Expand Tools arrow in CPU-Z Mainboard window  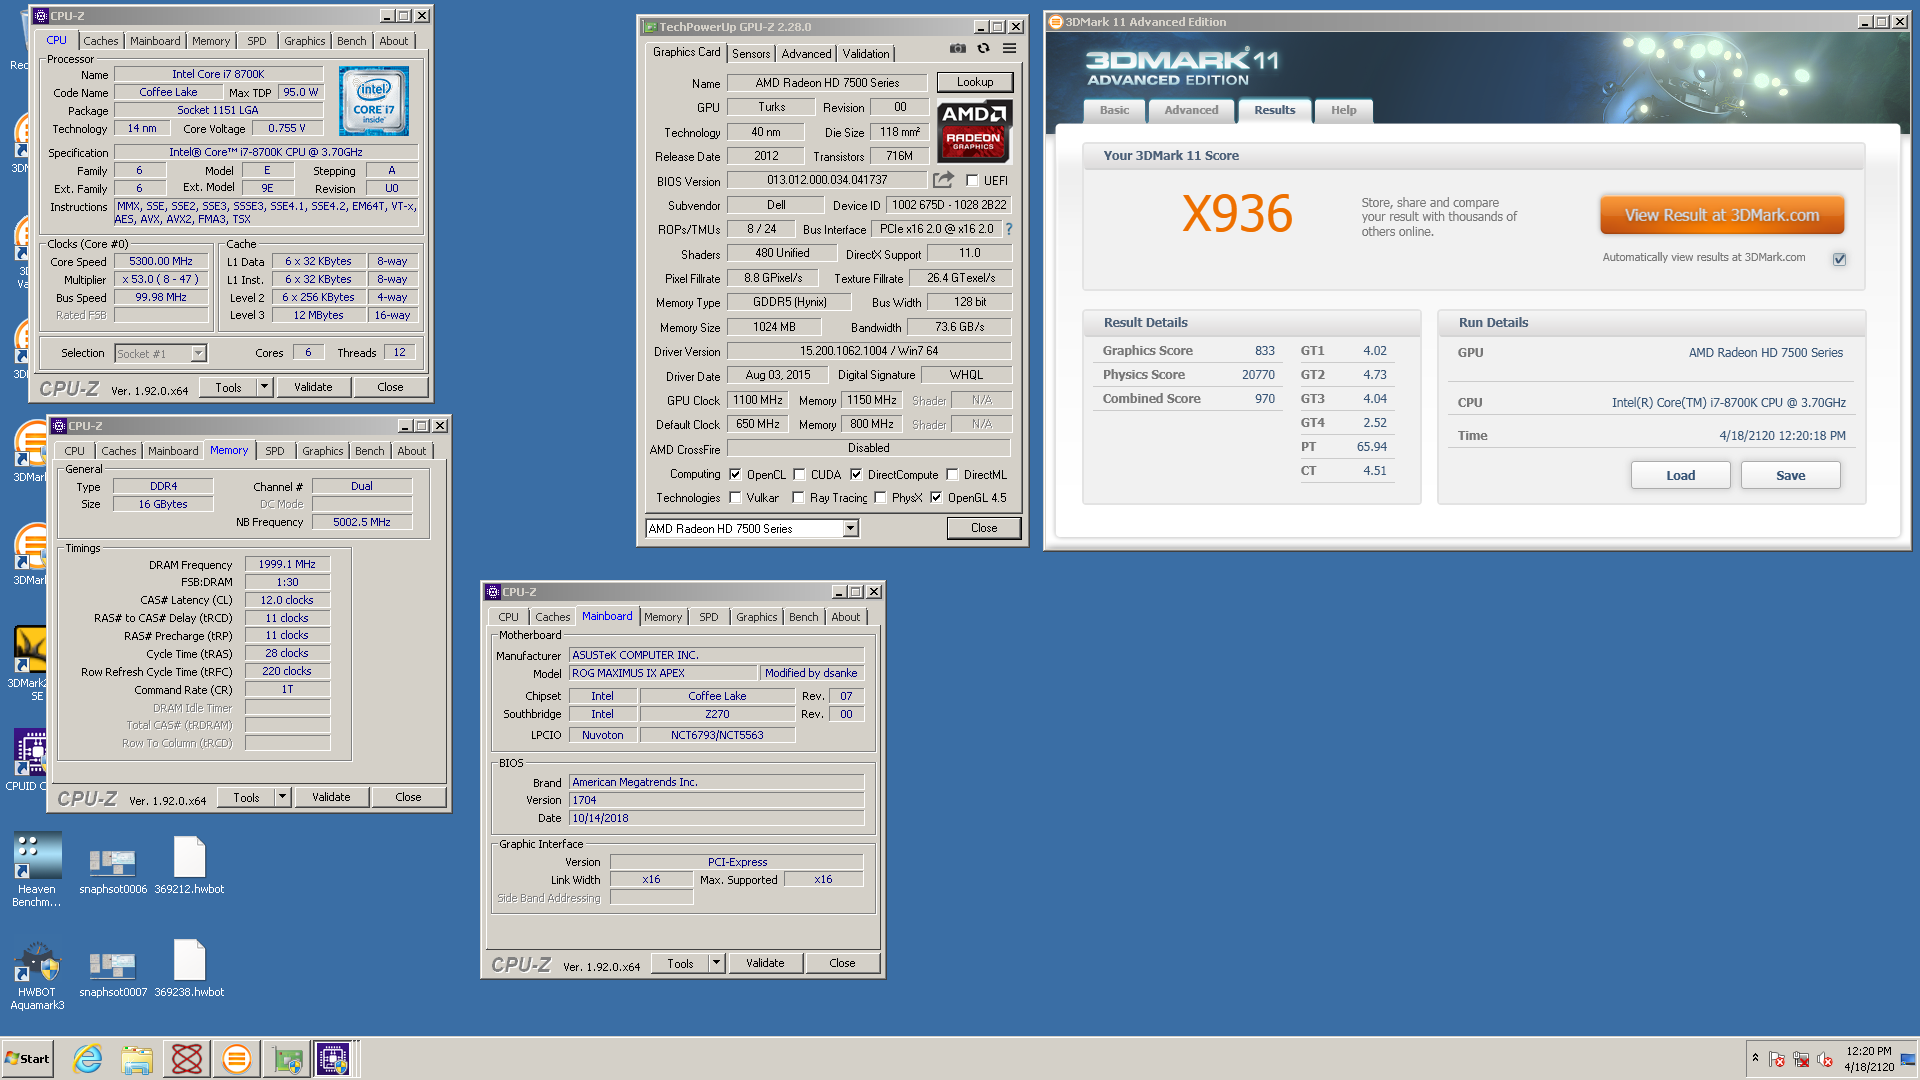tap(716, 963)
